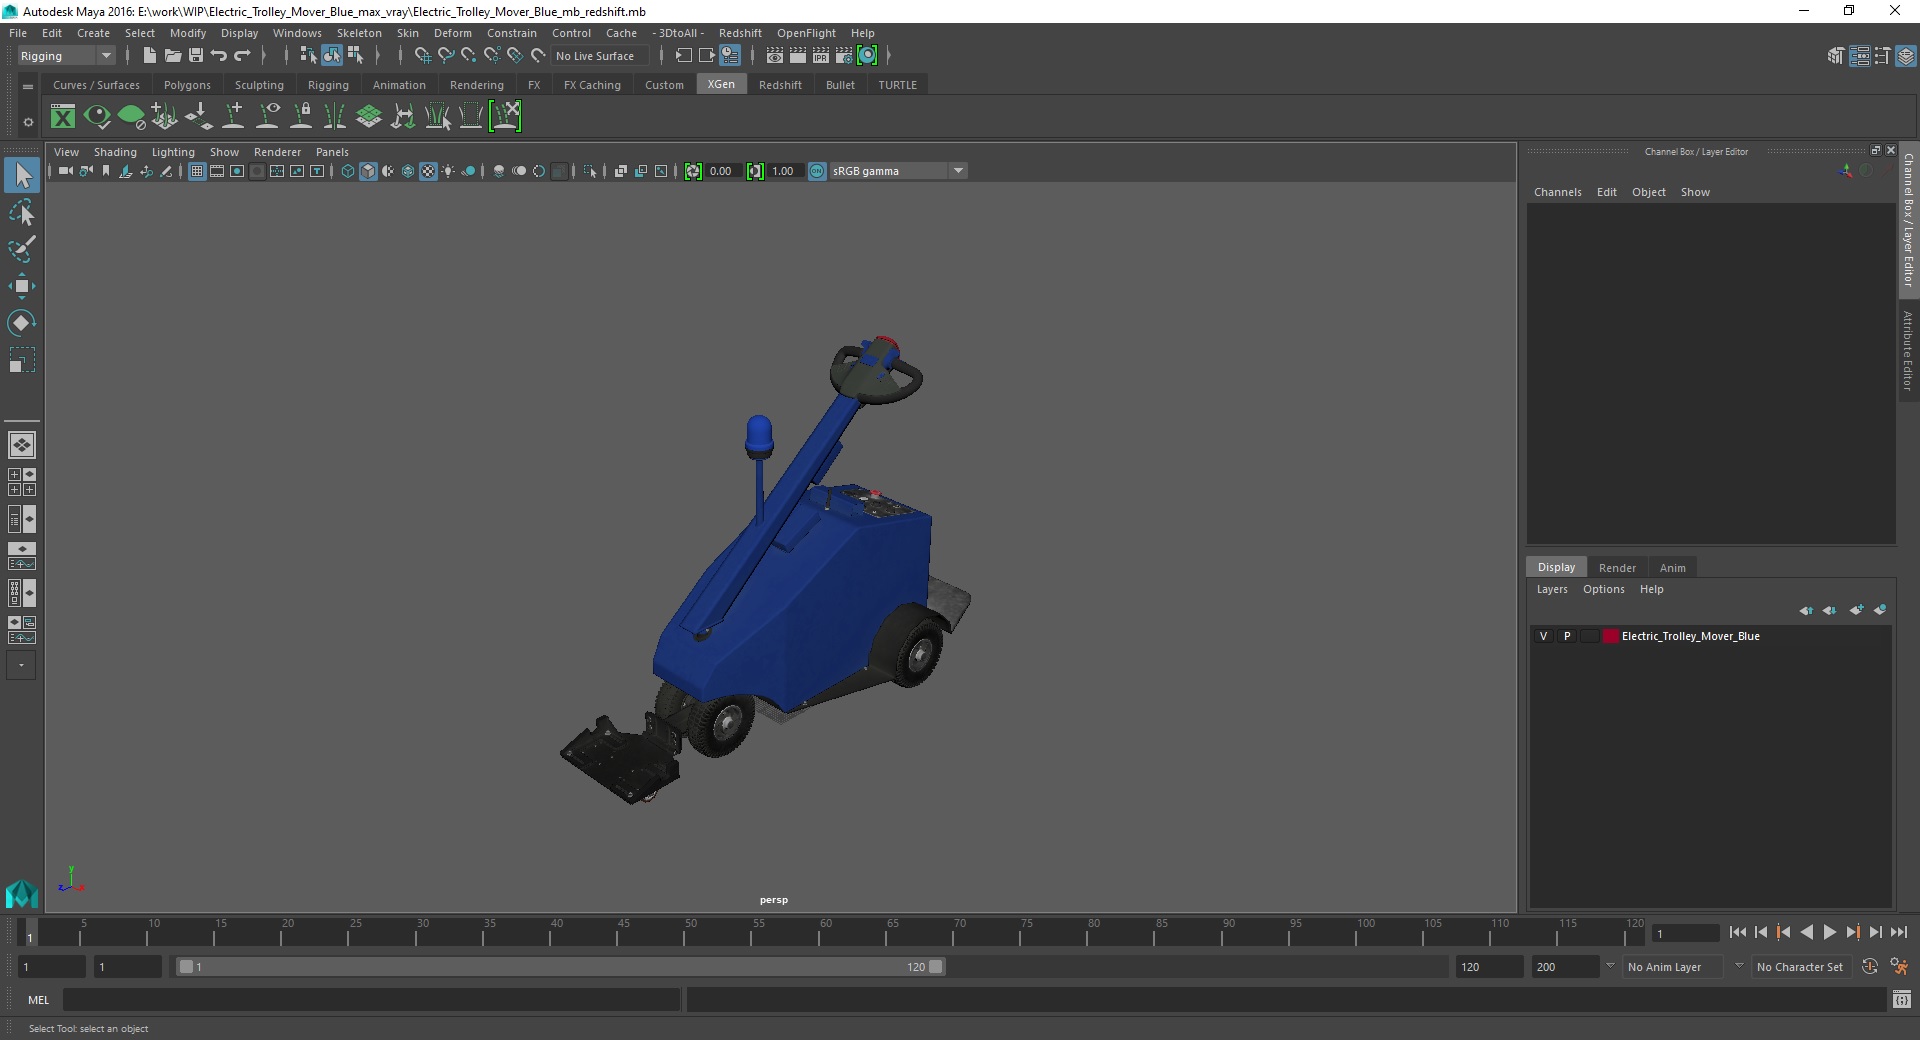This screenshot has width=1920, height=1040.
Task: Click the Snap to grids icon
Action: (x=422, y=56)
